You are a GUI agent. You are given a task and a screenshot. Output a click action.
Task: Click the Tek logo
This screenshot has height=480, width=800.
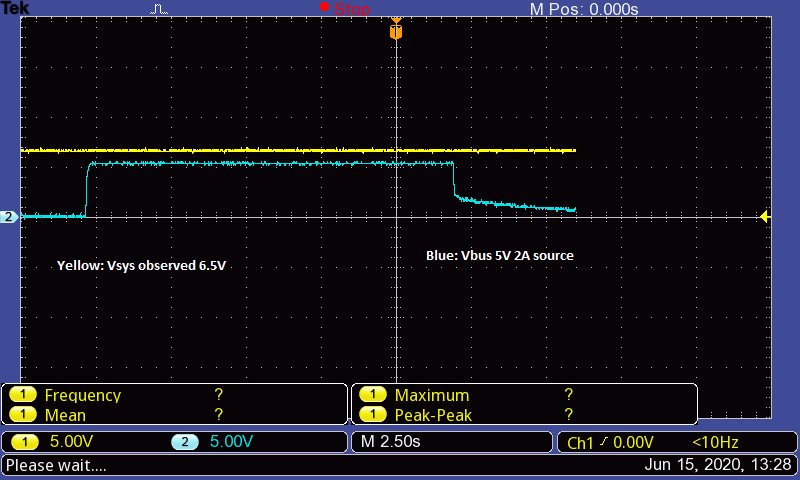click(x=15, y=8)
